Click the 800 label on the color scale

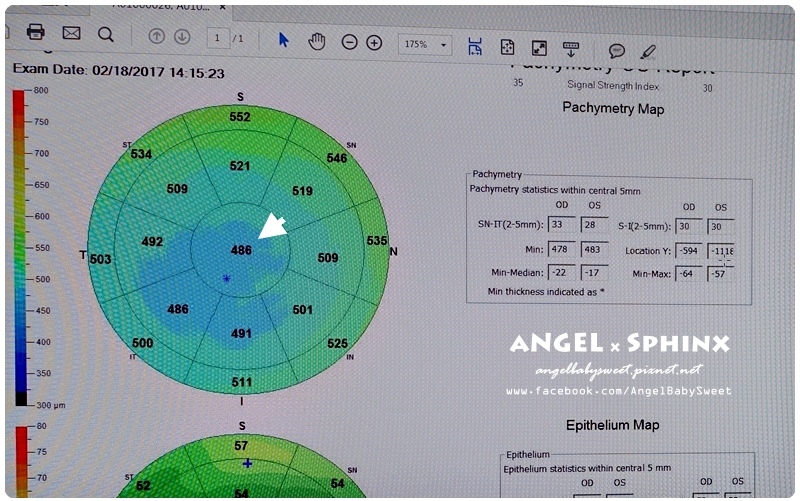tap(41, 90)
